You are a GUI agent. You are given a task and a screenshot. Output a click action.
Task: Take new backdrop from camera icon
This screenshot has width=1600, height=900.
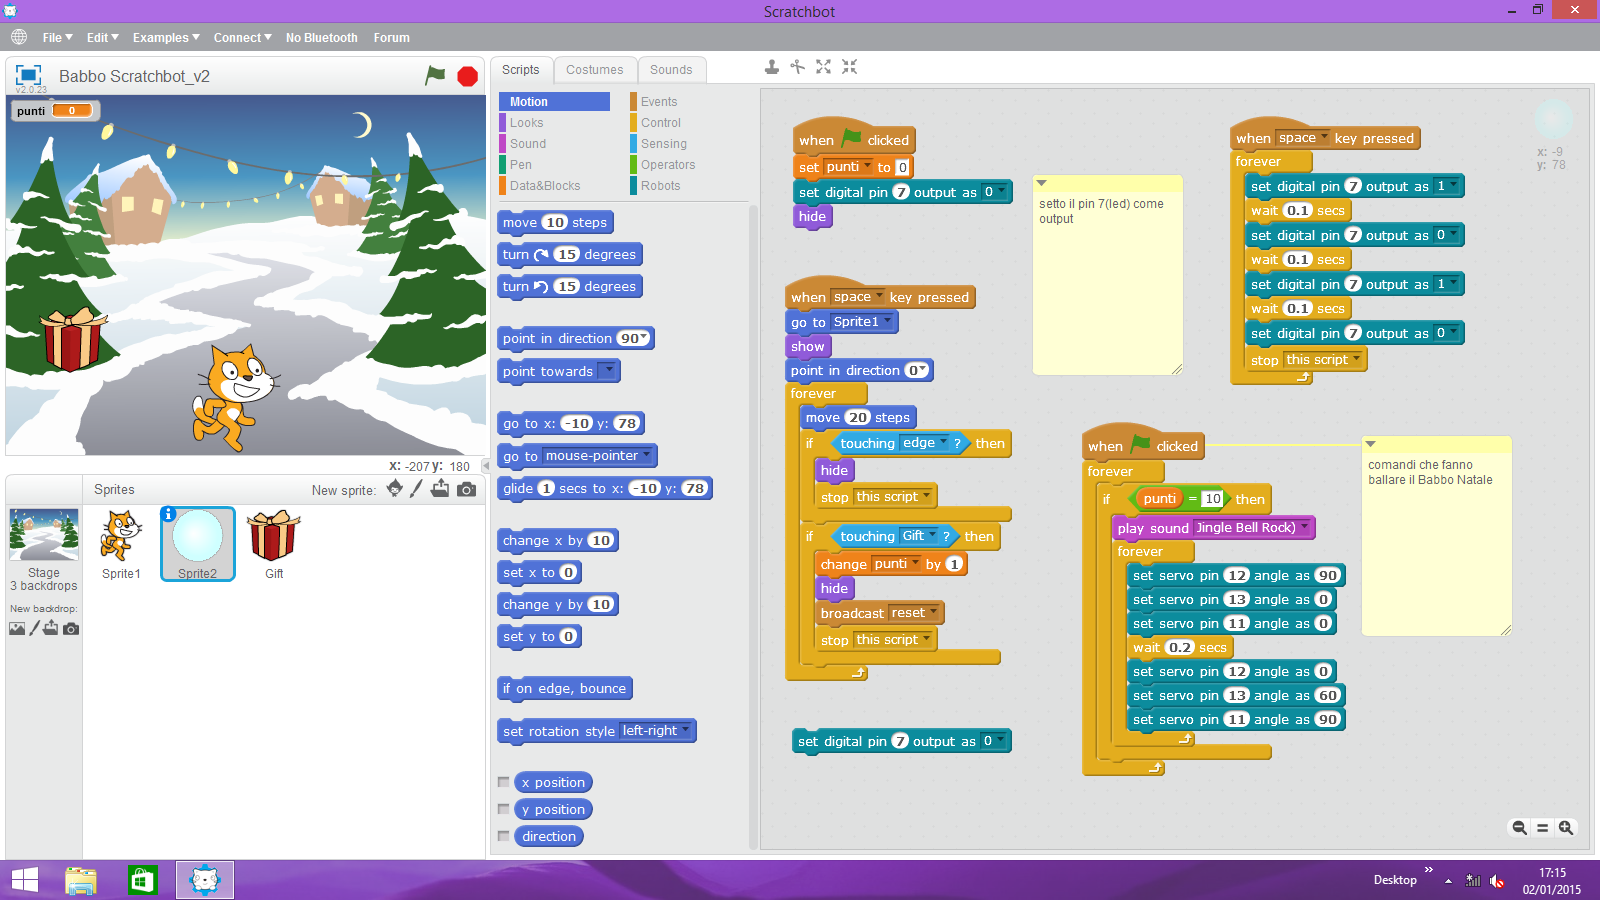click(x=71, y=629)
